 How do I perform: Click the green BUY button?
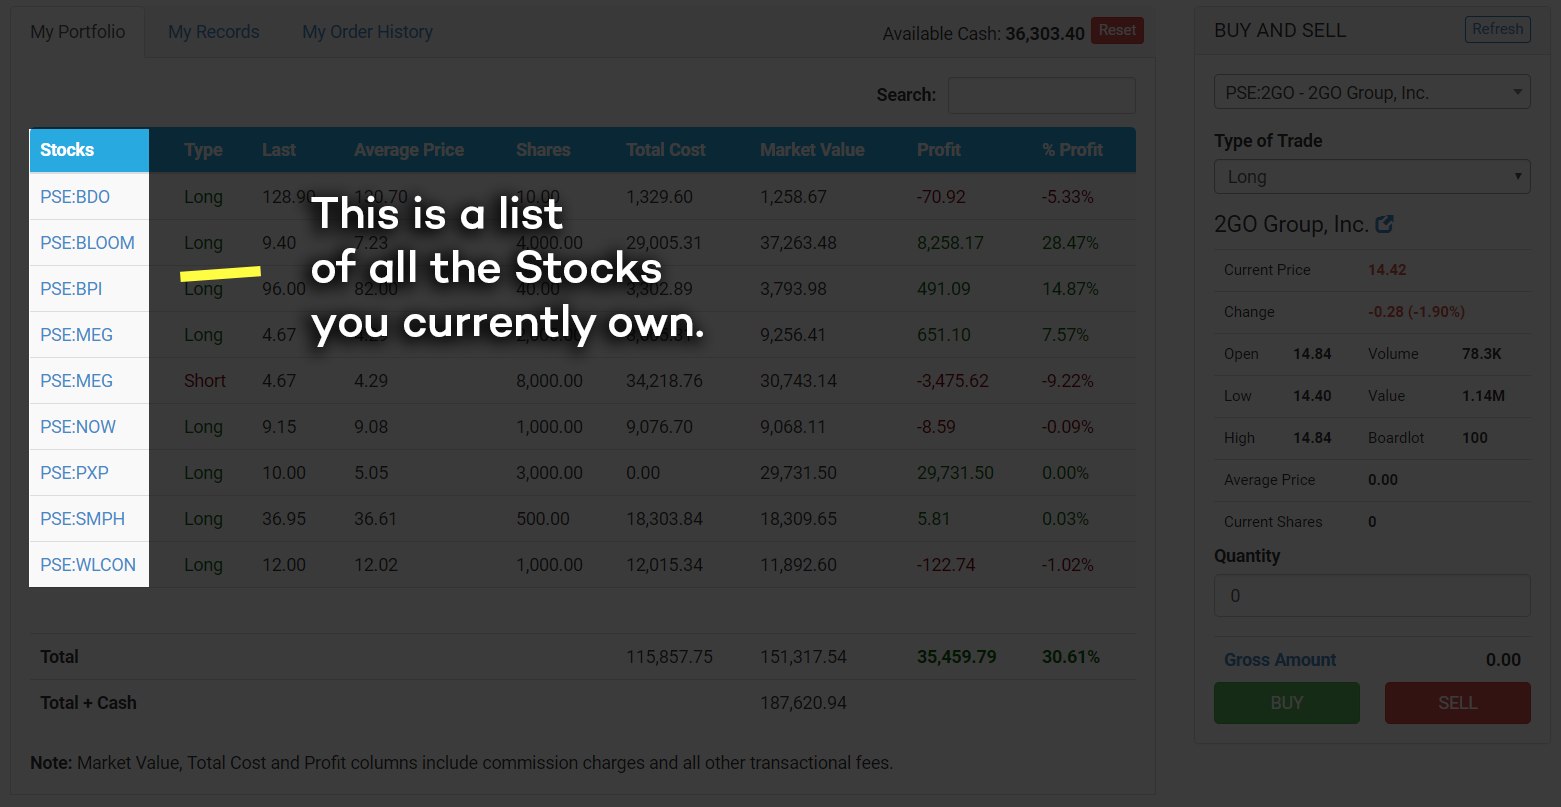tap(1286, 703)
